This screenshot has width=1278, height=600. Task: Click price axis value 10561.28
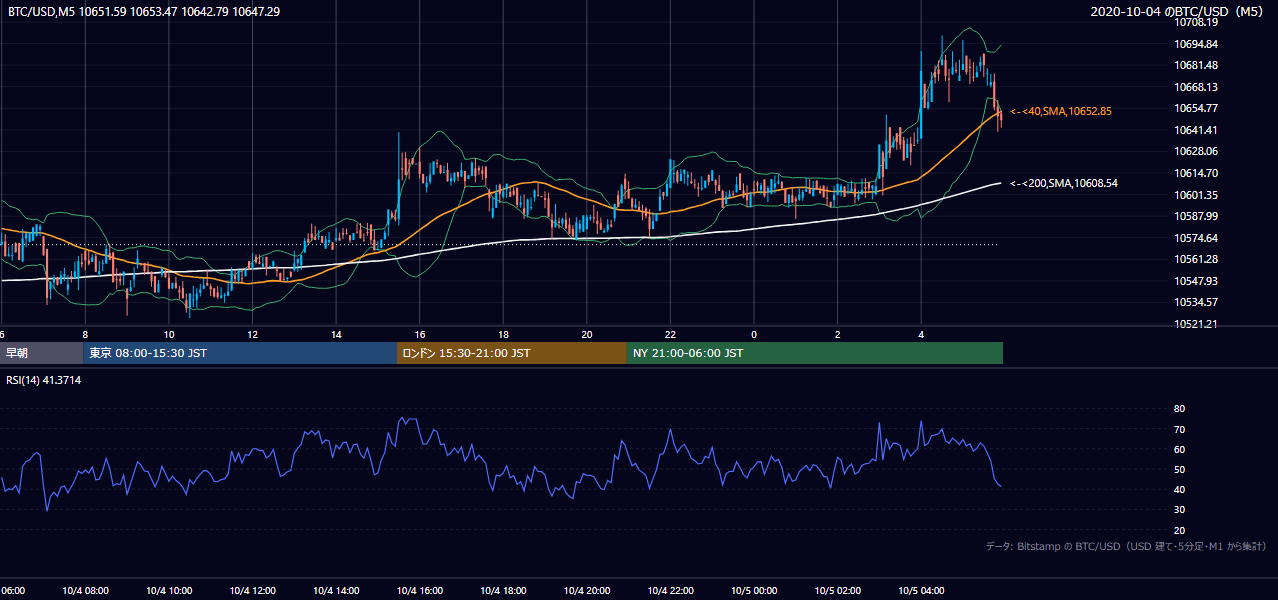click(x=1197, y=259)
